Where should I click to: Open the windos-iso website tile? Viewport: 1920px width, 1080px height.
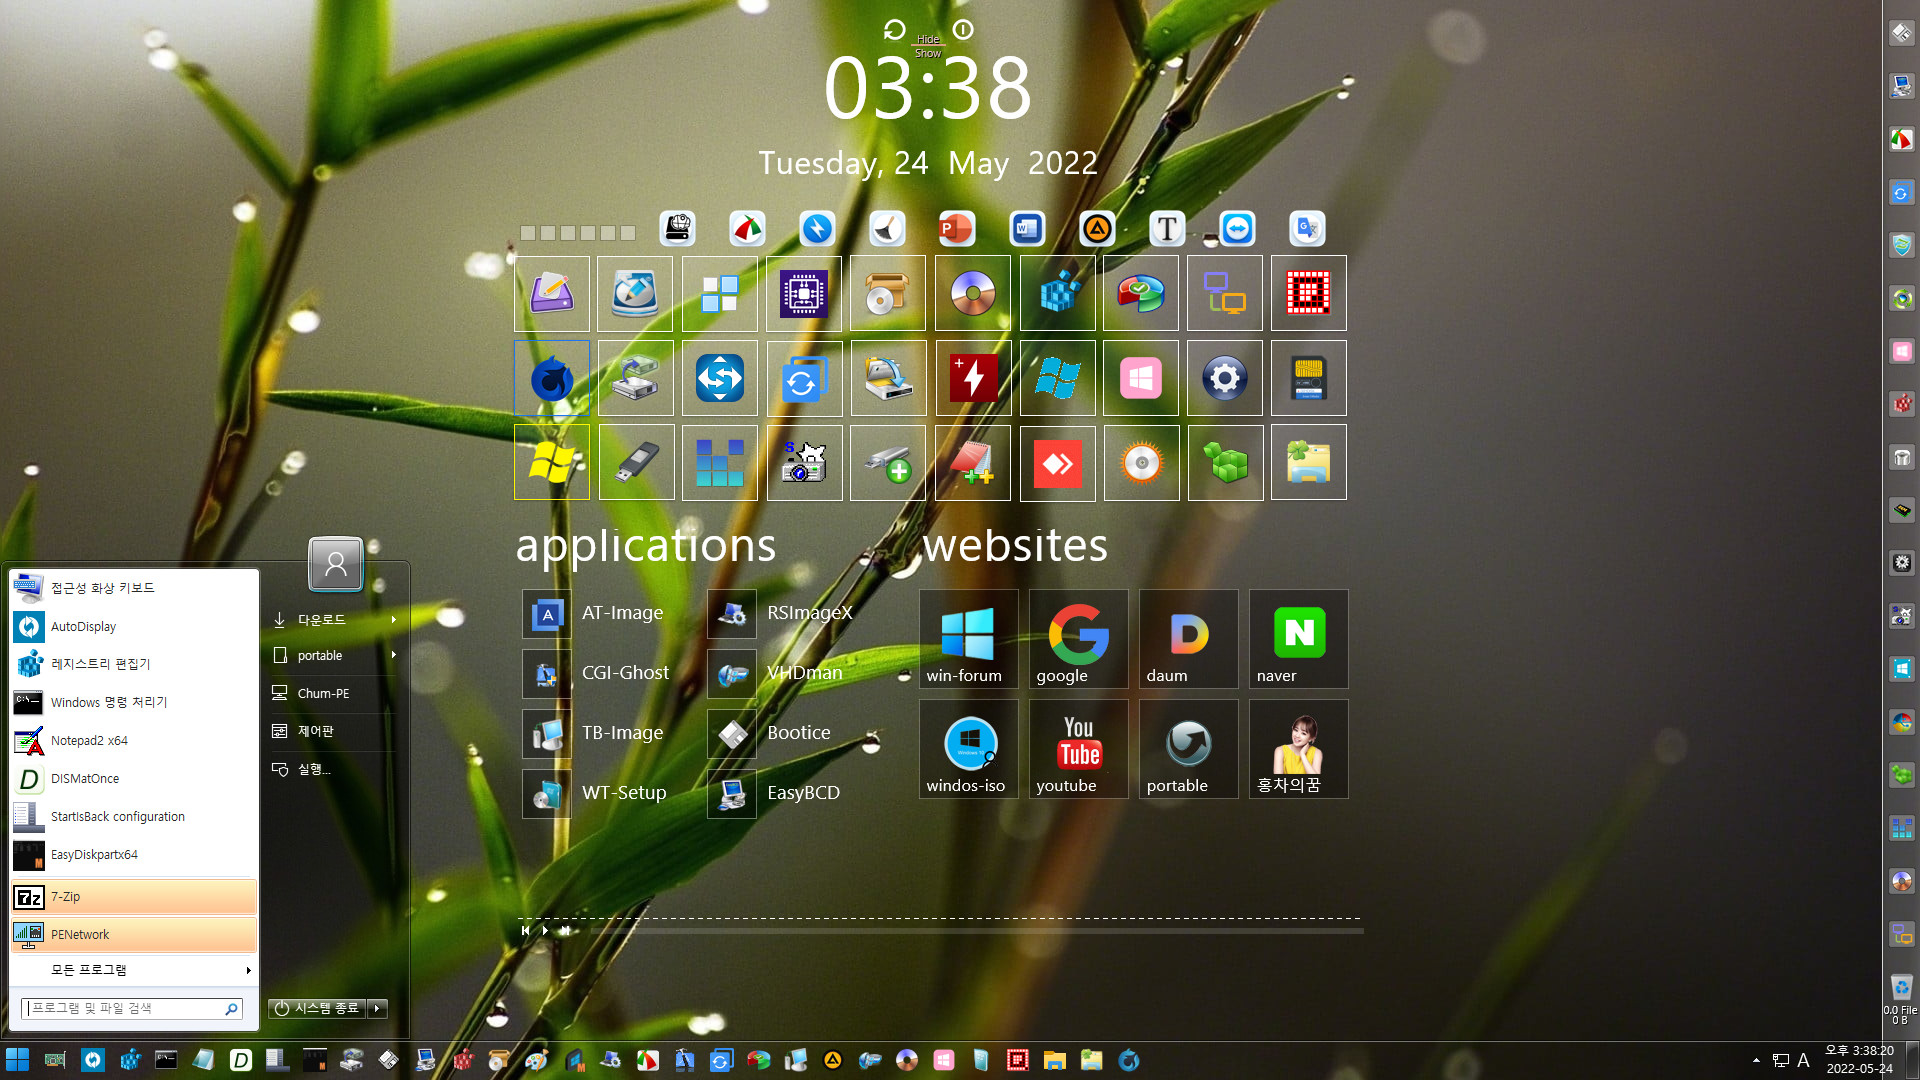pos(968,749)
